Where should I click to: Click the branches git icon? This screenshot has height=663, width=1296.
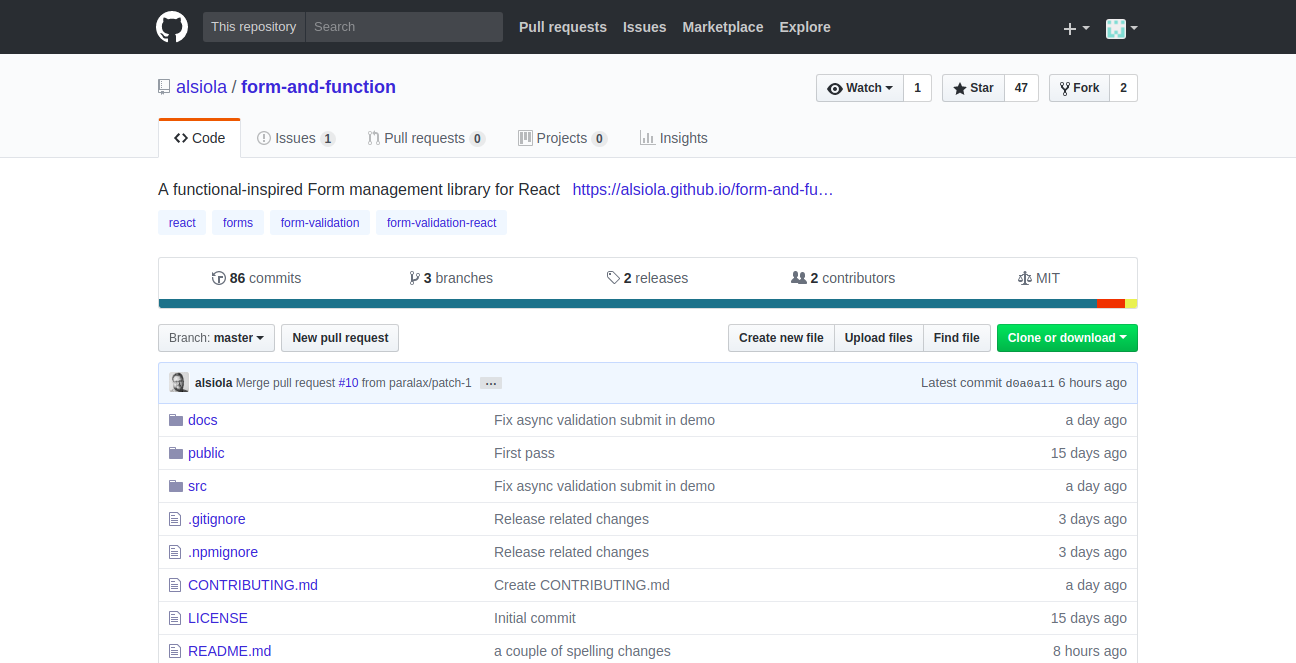414,278
